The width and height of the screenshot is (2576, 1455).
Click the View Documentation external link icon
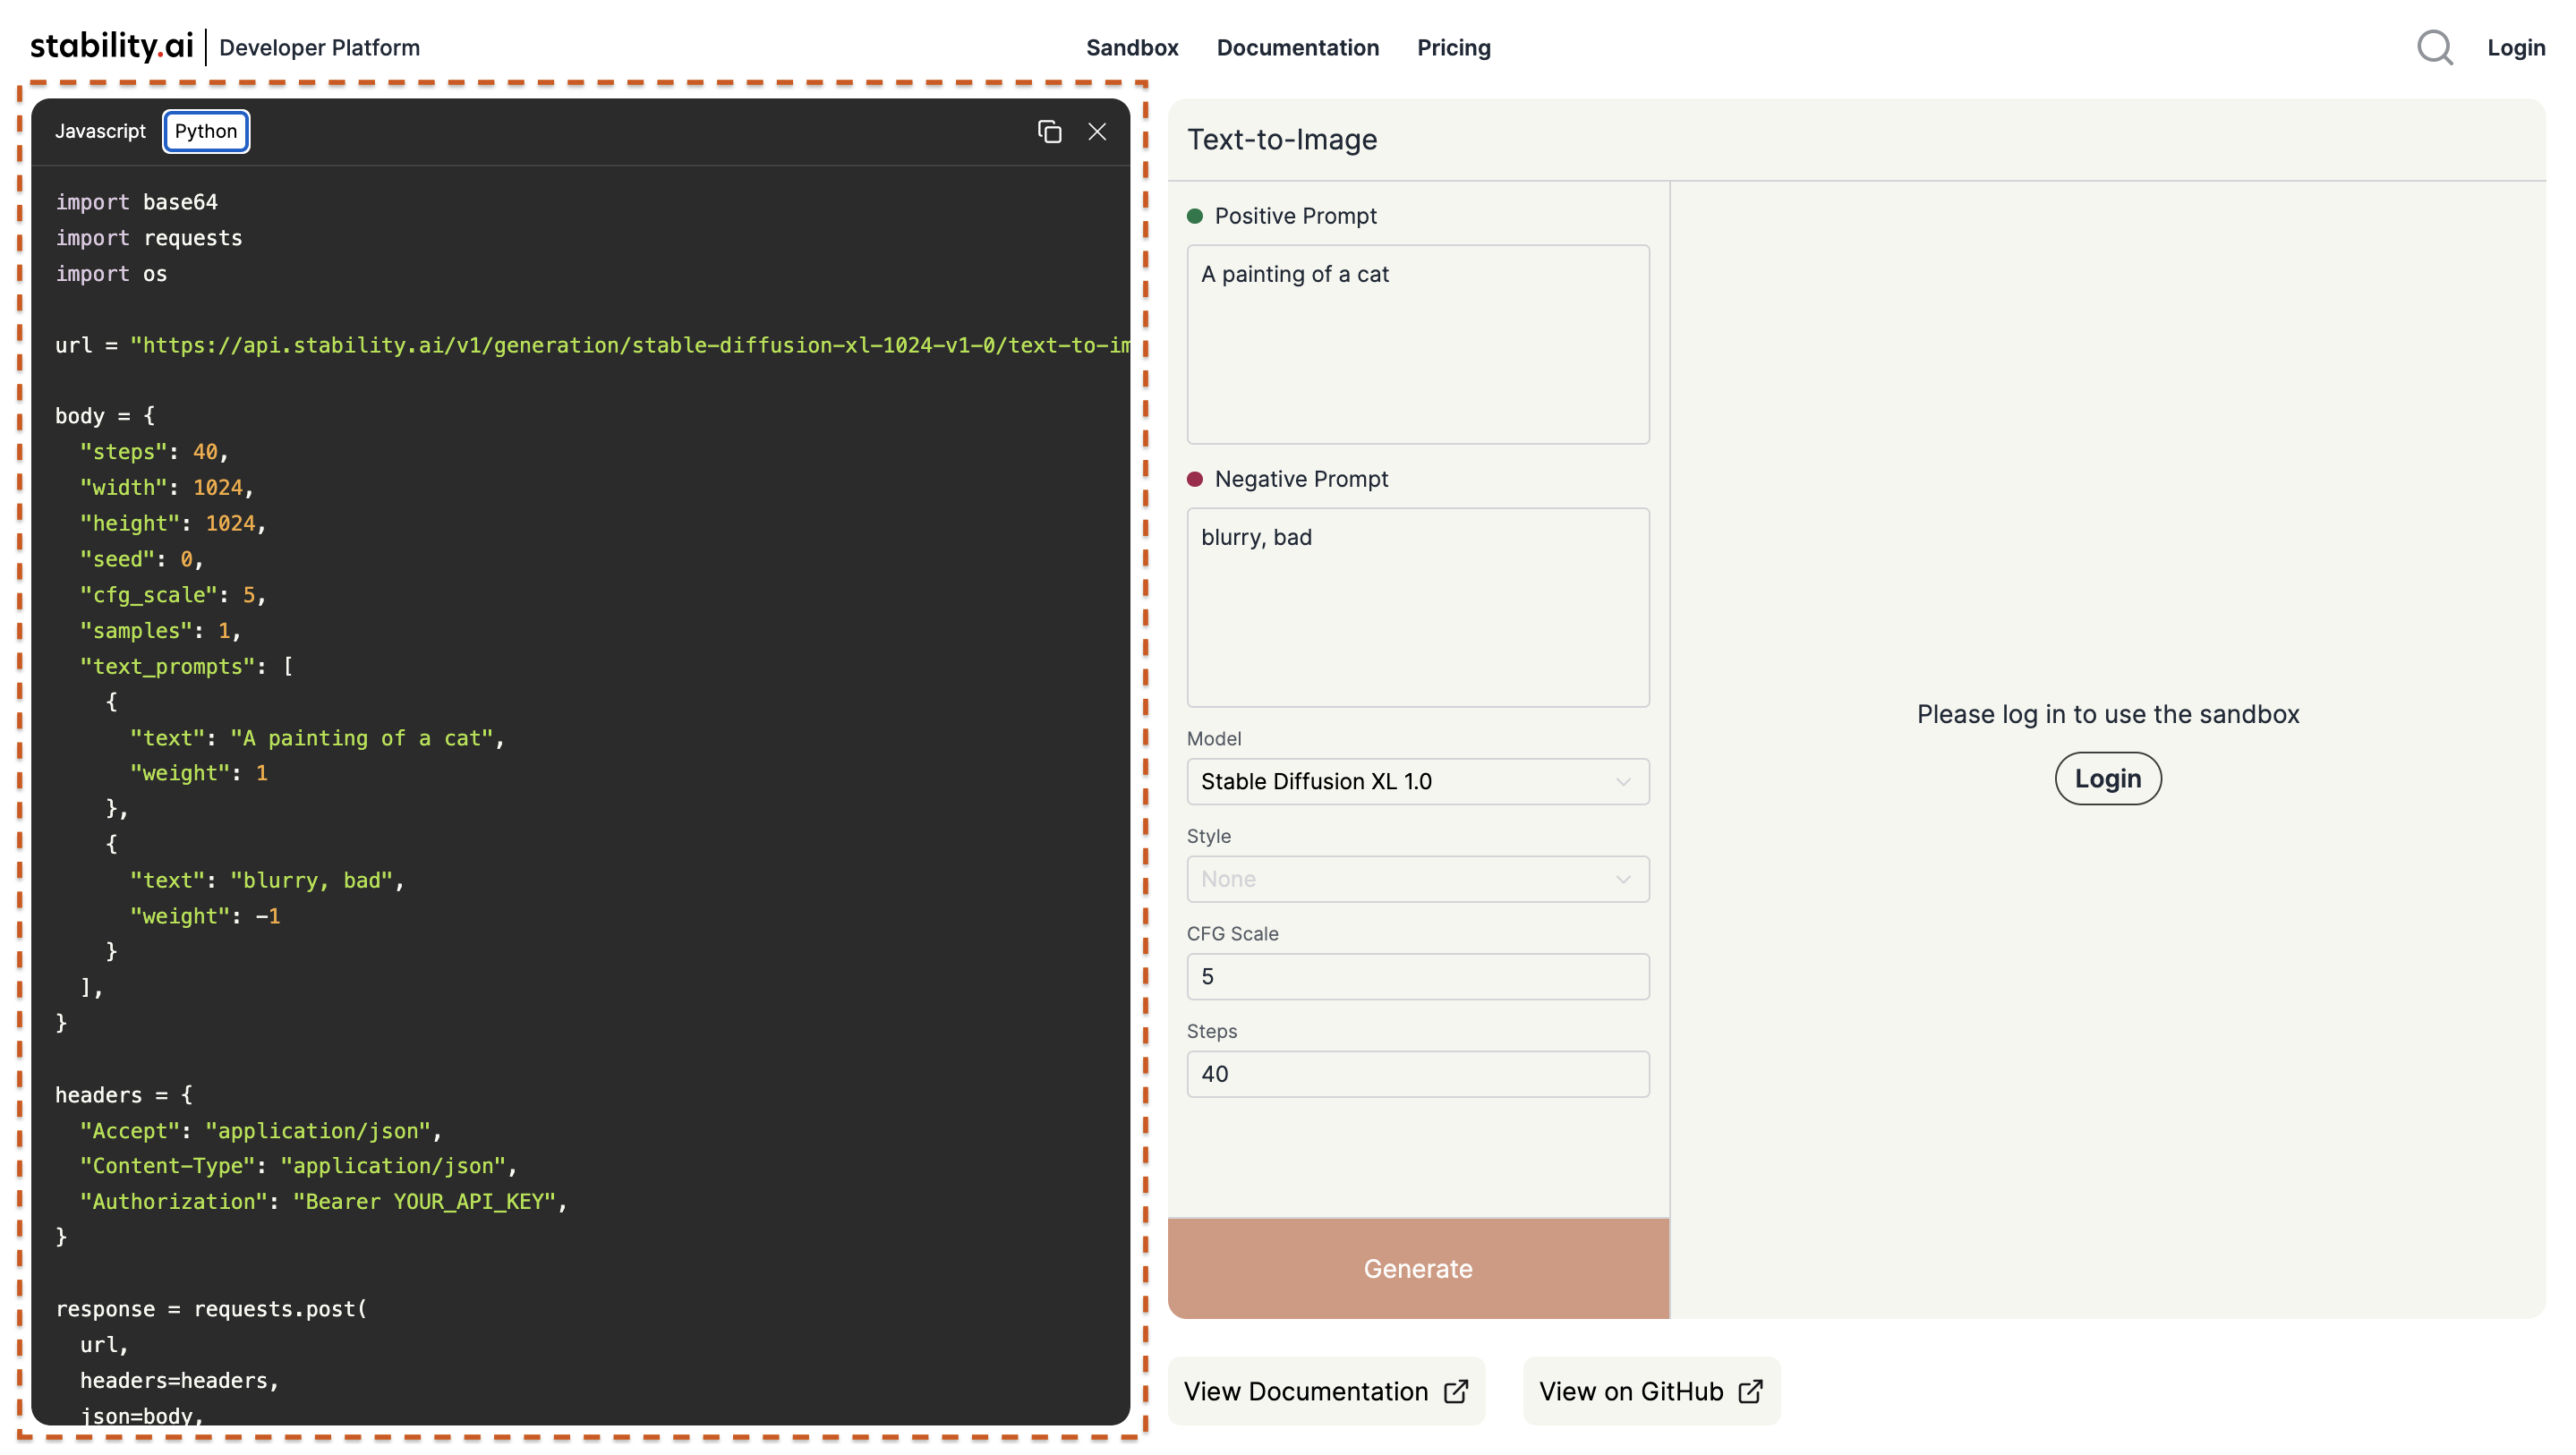tap(1458, 1391)
